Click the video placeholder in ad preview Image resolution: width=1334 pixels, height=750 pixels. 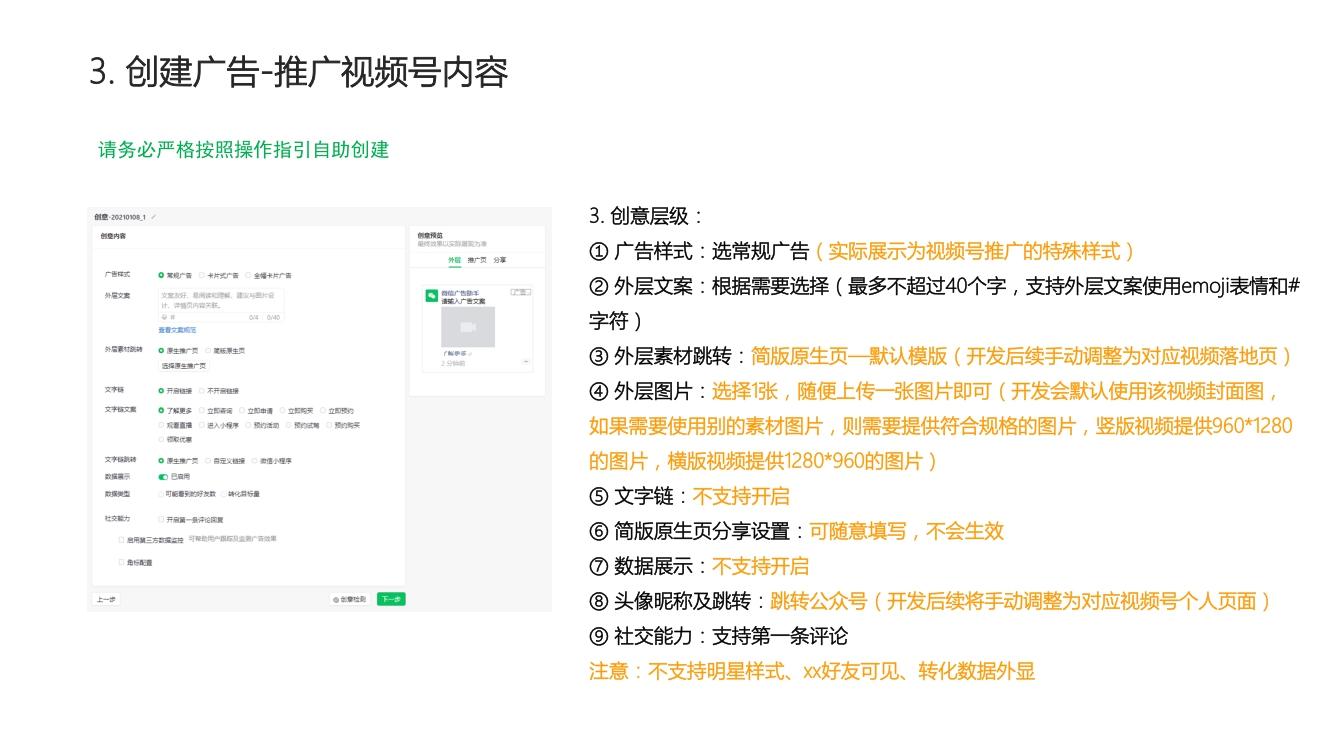click(468, 327)
